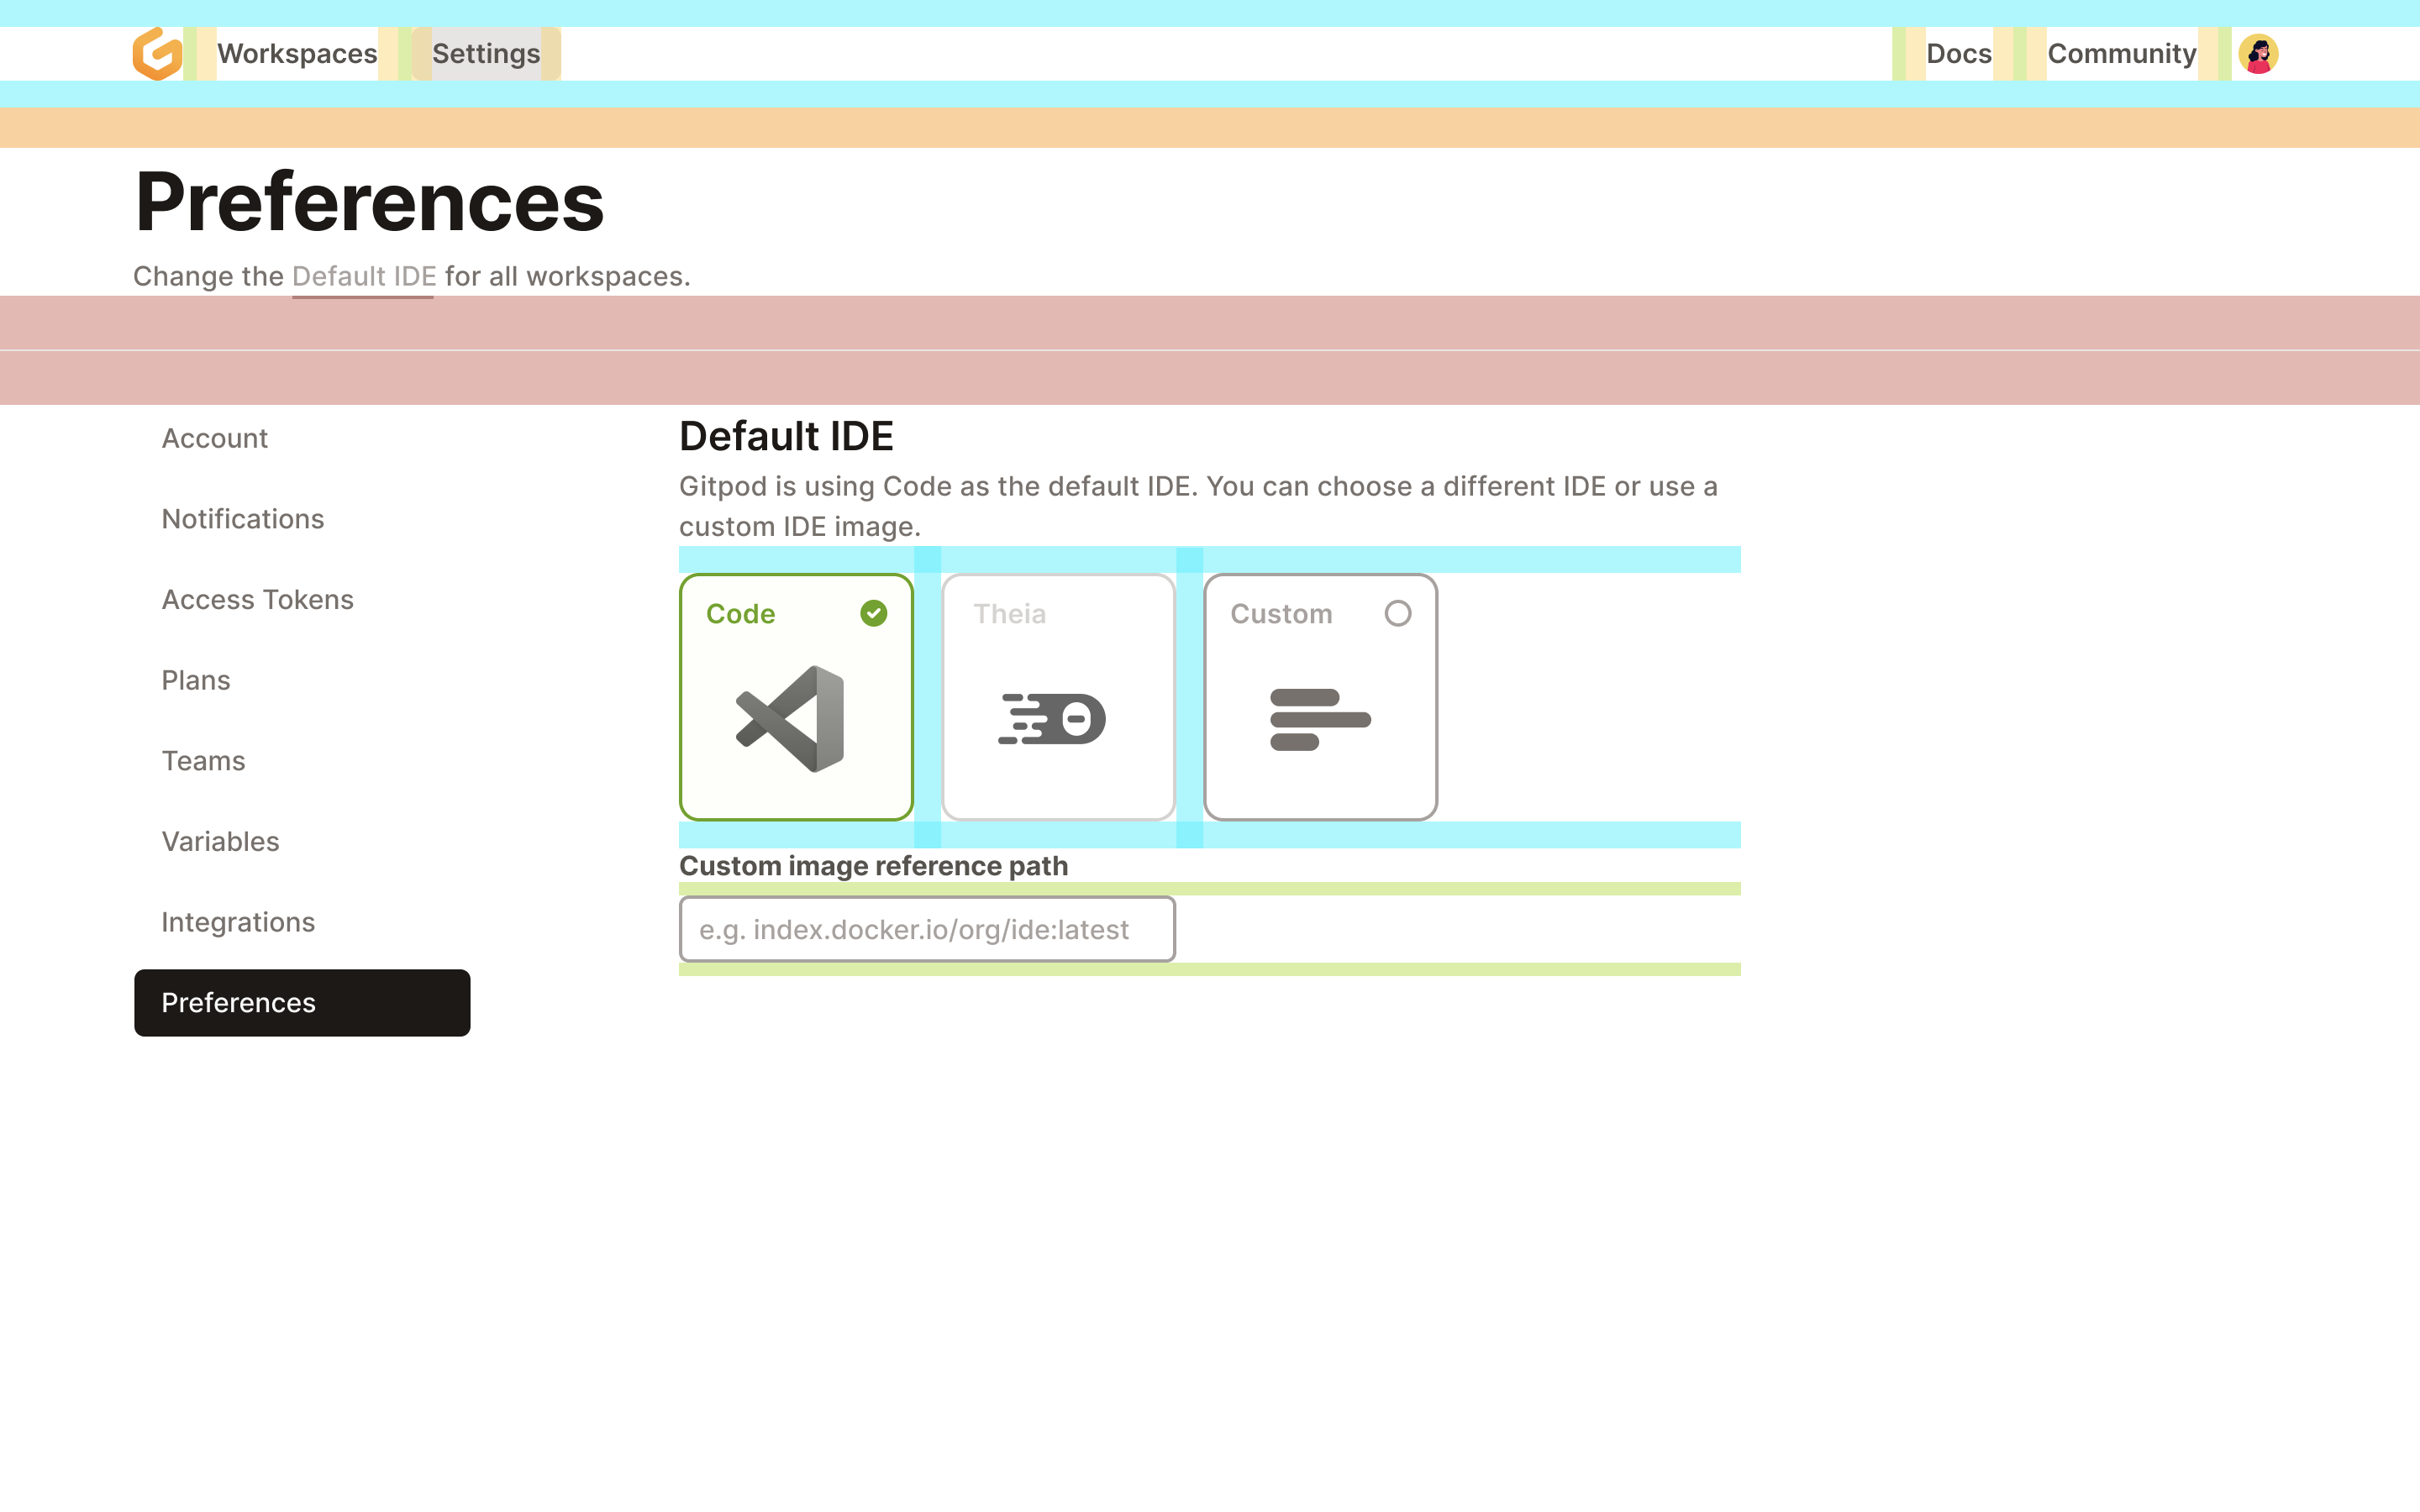2420x1512 pixels.
Task: Go to Workspaces in top navigation
Action: [x=297, y=54]
